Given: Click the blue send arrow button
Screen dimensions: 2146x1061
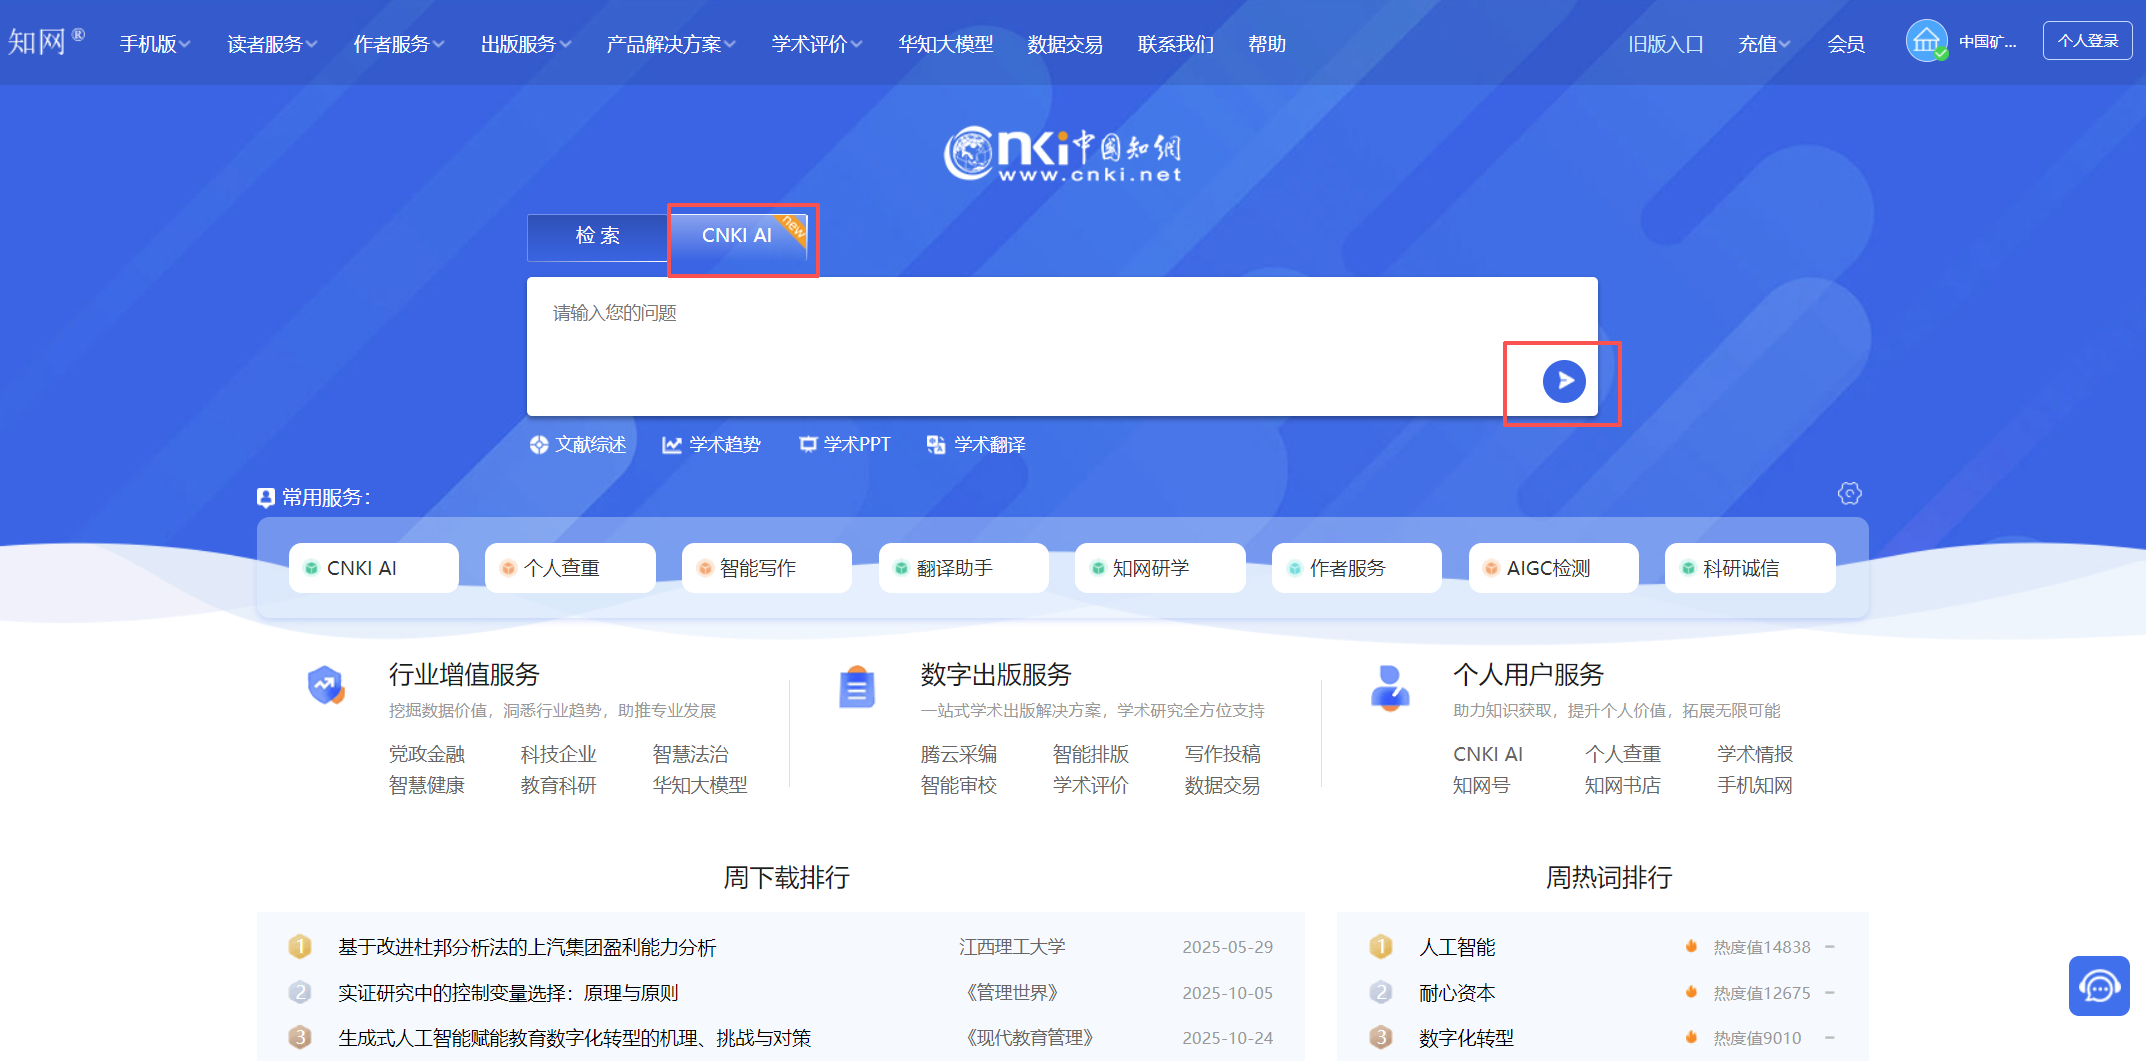Looking at the screenshot, I should pyautogui.click(x=1564, y=381).
